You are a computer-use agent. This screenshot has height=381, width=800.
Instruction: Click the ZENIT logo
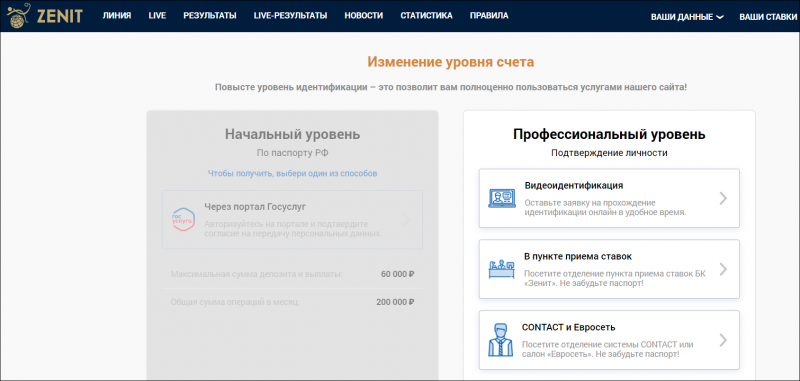(x=44, y=16)
